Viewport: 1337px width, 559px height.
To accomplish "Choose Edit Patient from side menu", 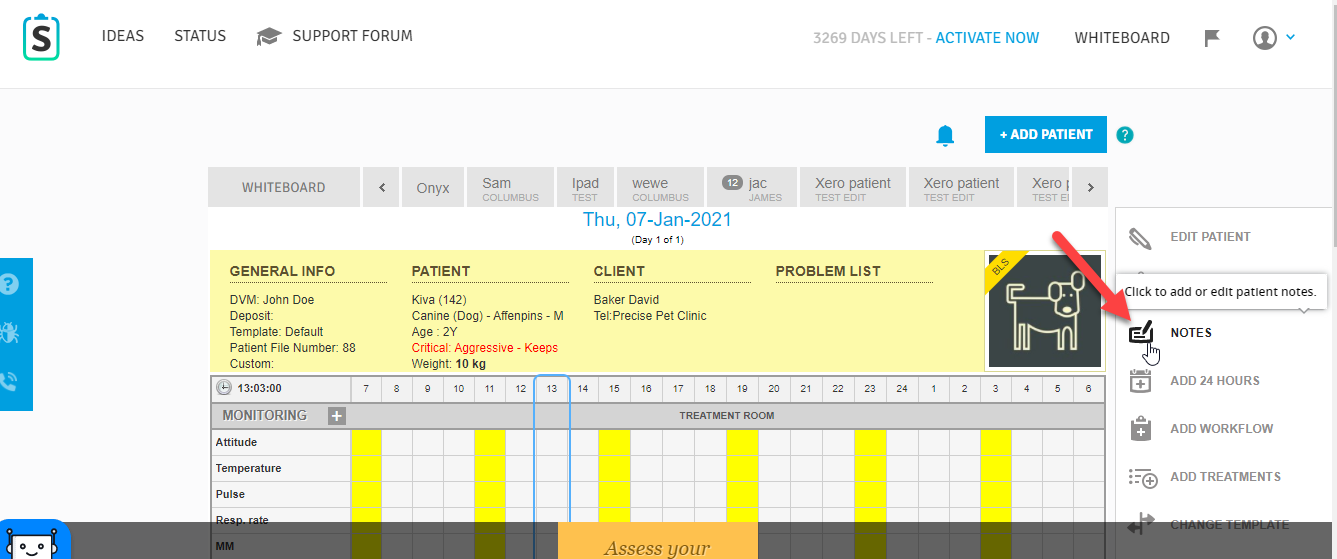I will pos(1210,237).
